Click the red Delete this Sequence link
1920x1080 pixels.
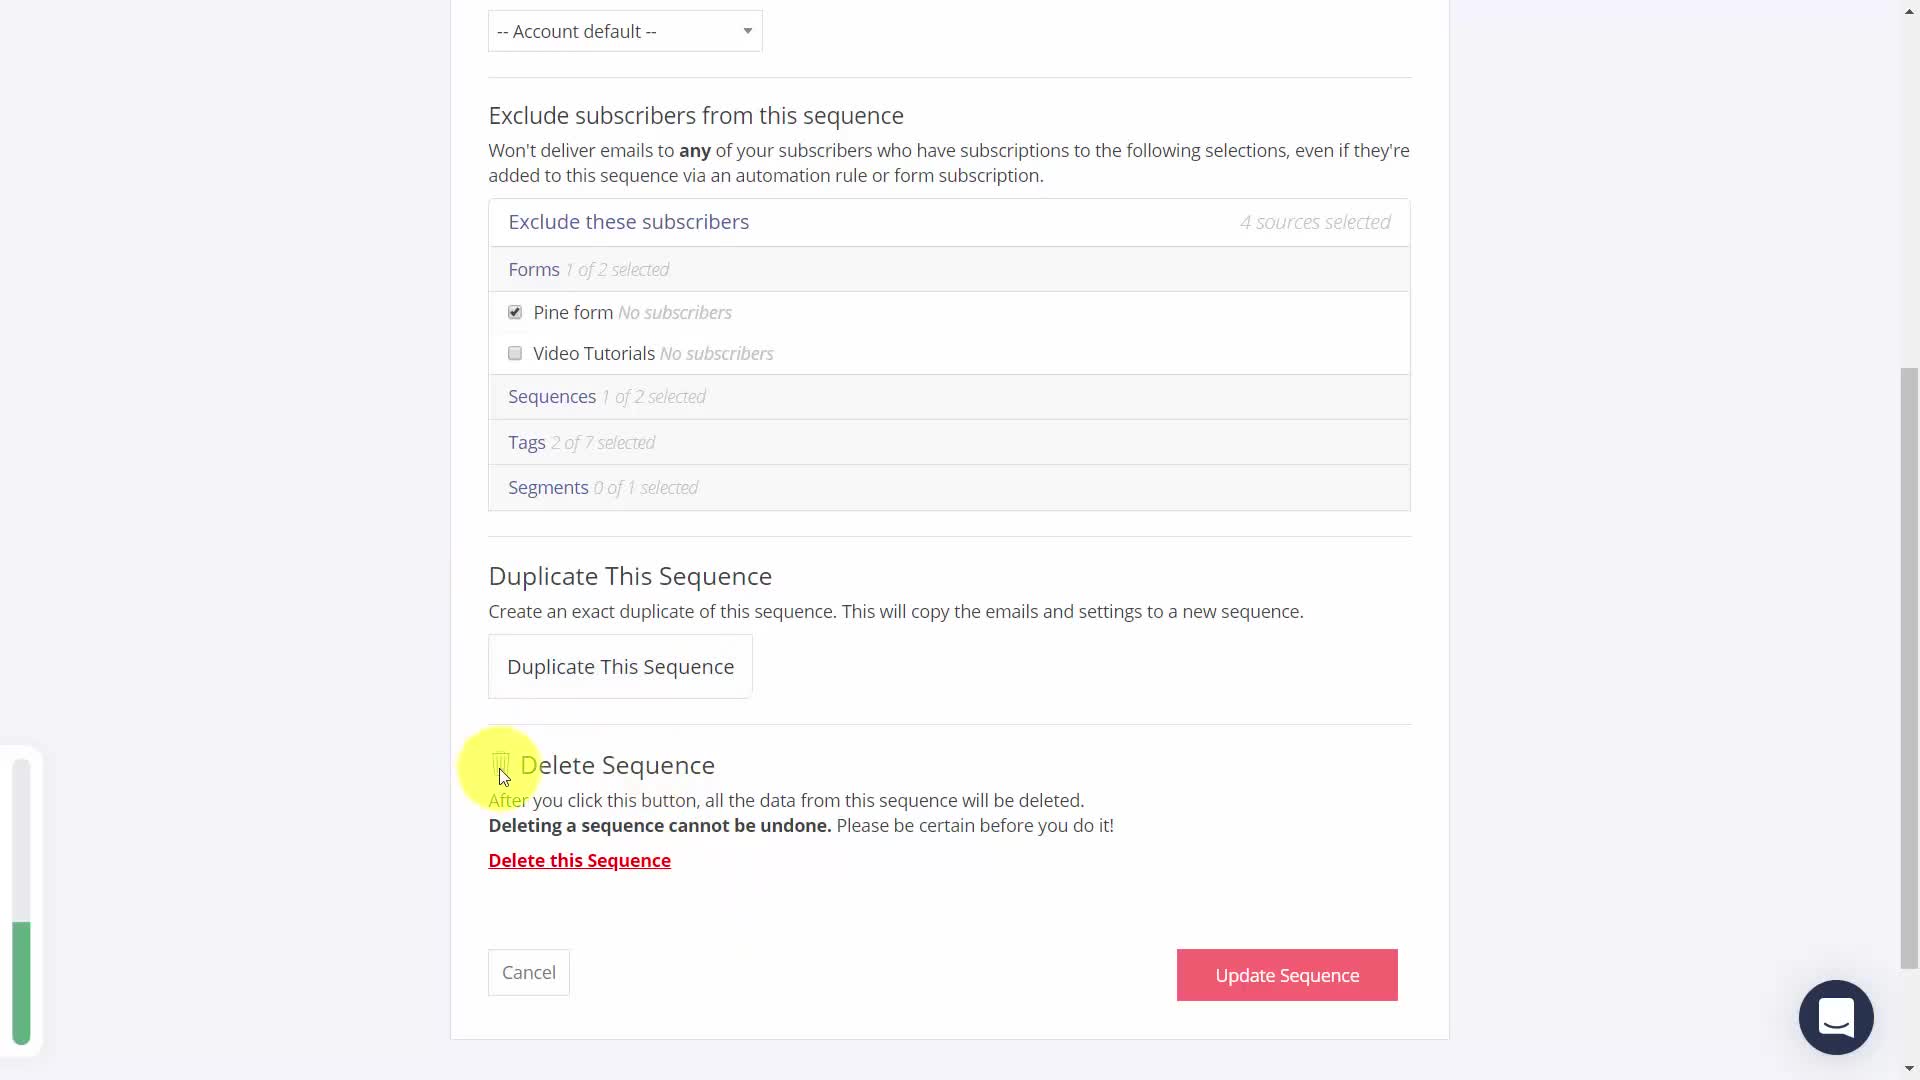tap(579, 861)
